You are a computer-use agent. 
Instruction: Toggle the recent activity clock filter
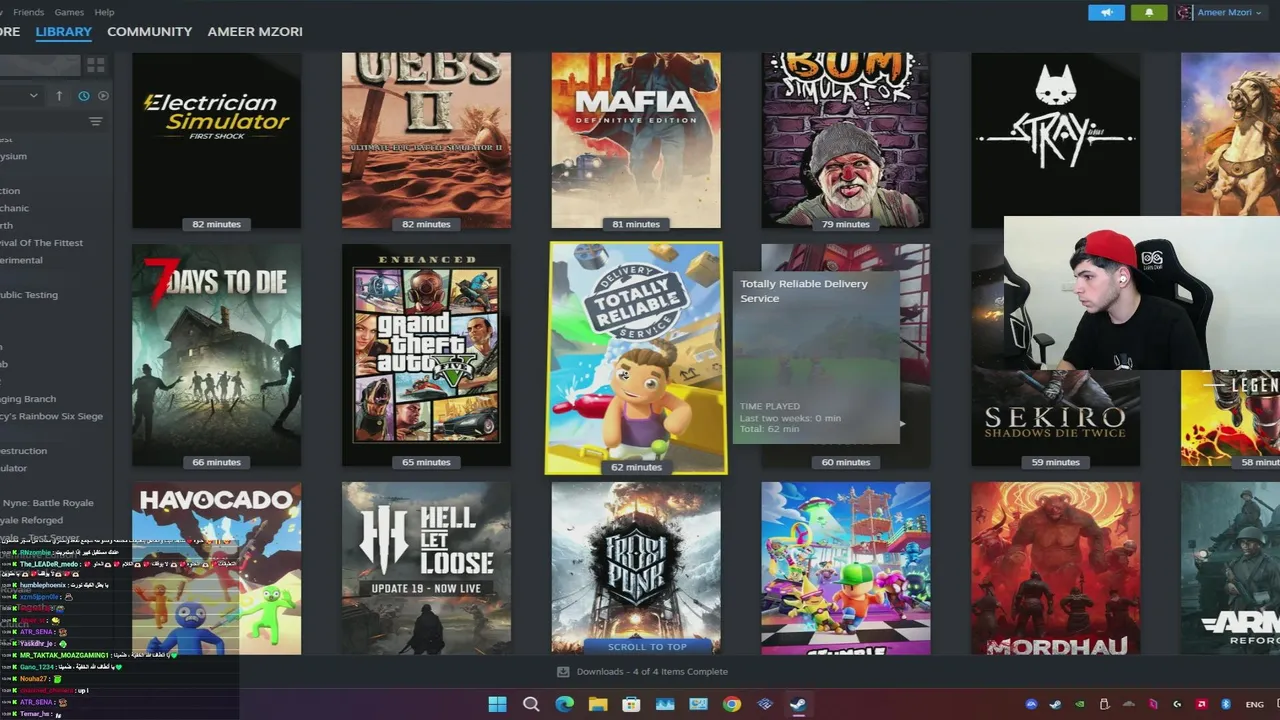tap(84, 96)
